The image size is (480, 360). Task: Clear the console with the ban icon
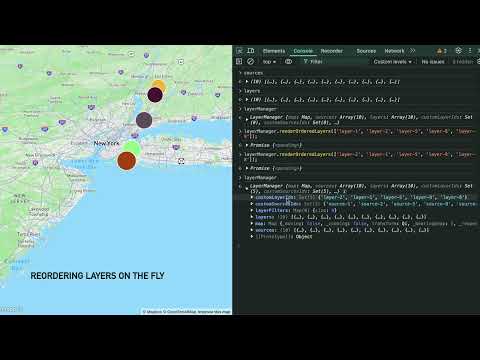coord(250,61)
